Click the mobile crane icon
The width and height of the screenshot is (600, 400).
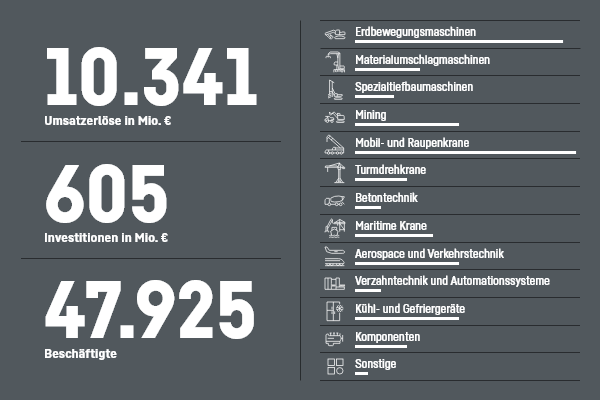click(x=334, y=146)
